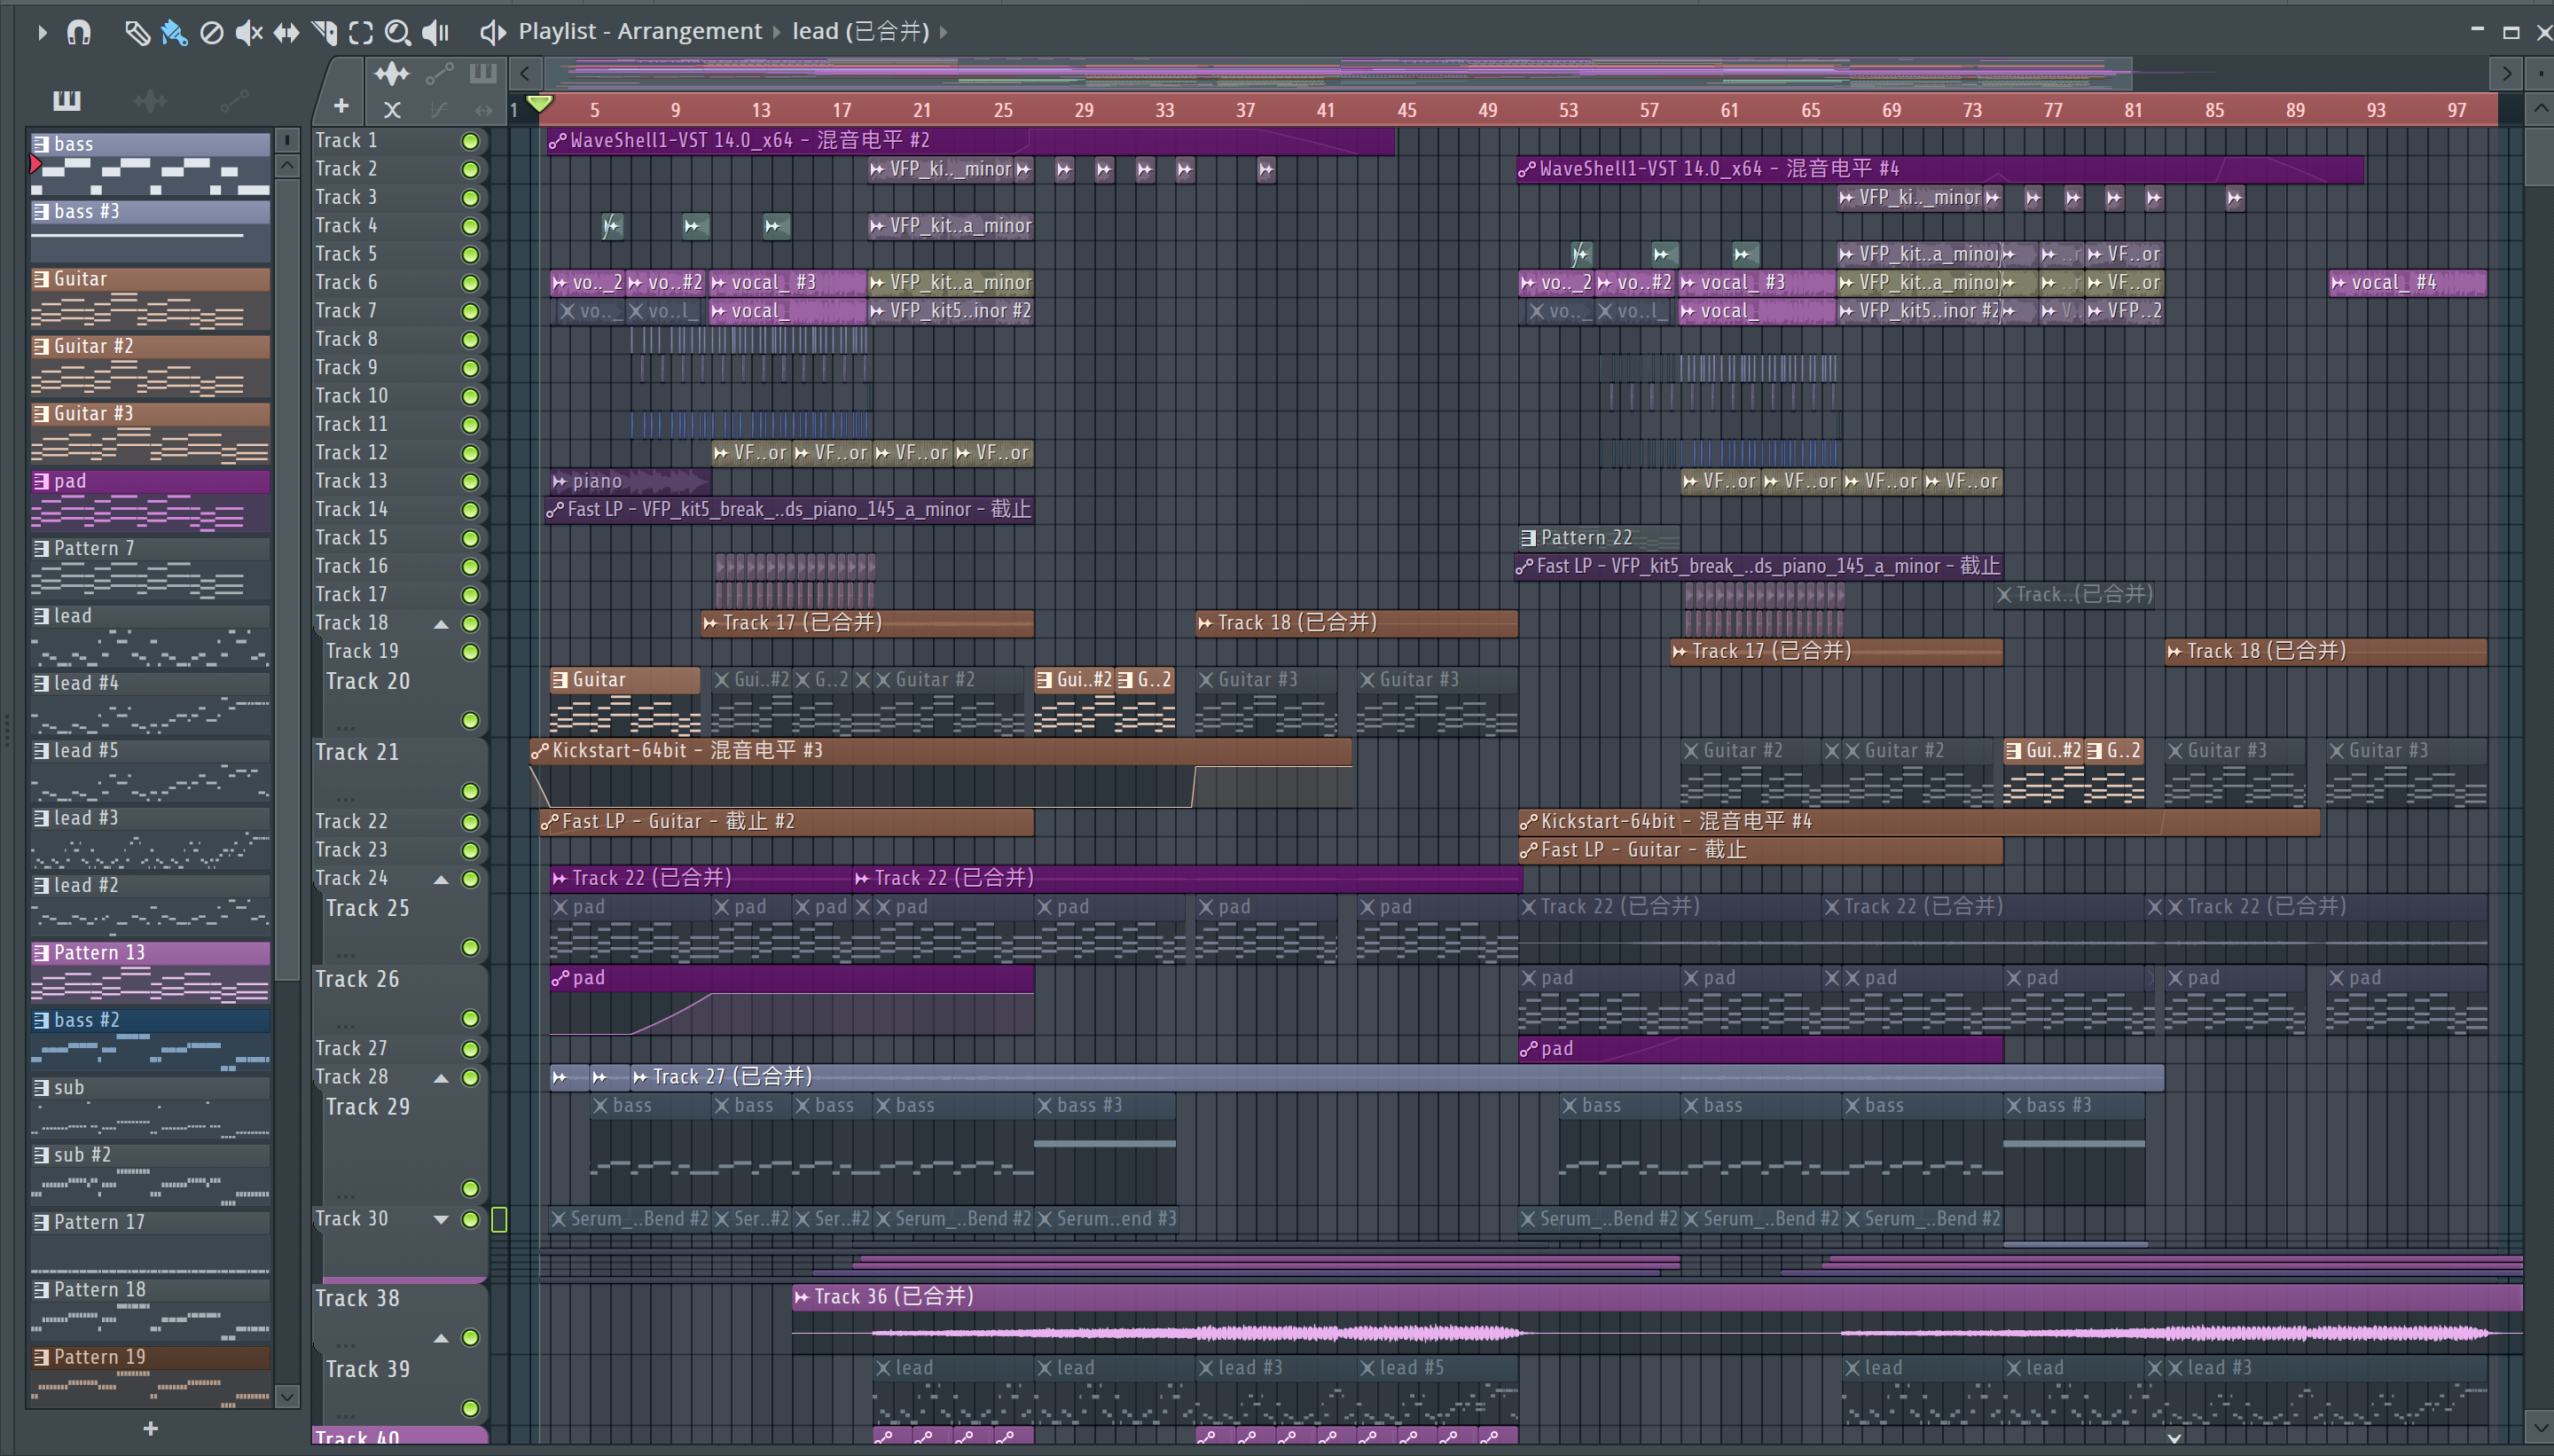This screenshot has width=2554, height=1456.
Task: Mute Track 10 via its green LED
Action: click(469, 396)
